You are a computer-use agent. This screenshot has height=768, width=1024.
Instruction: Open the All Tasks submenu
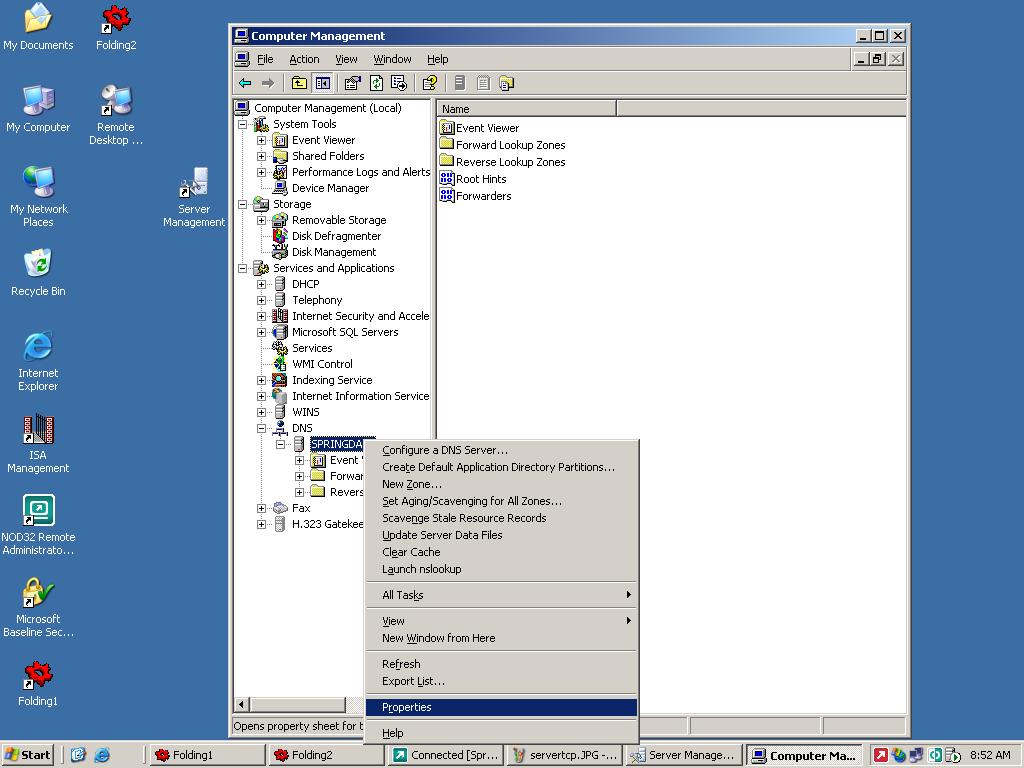click(403, 595)
